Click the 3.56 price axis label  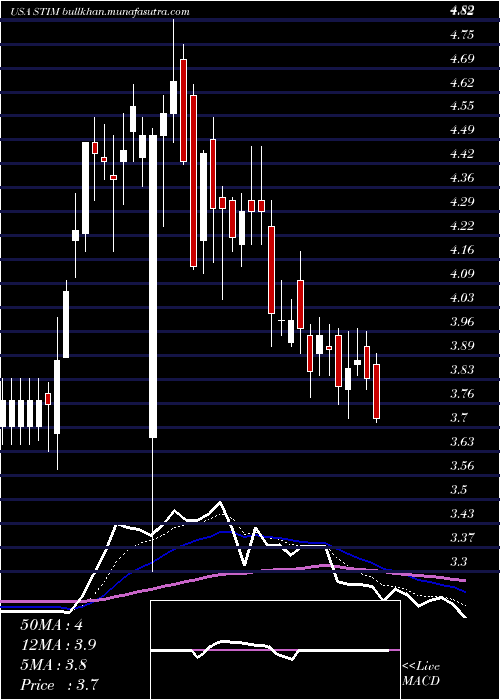(462, 466)
